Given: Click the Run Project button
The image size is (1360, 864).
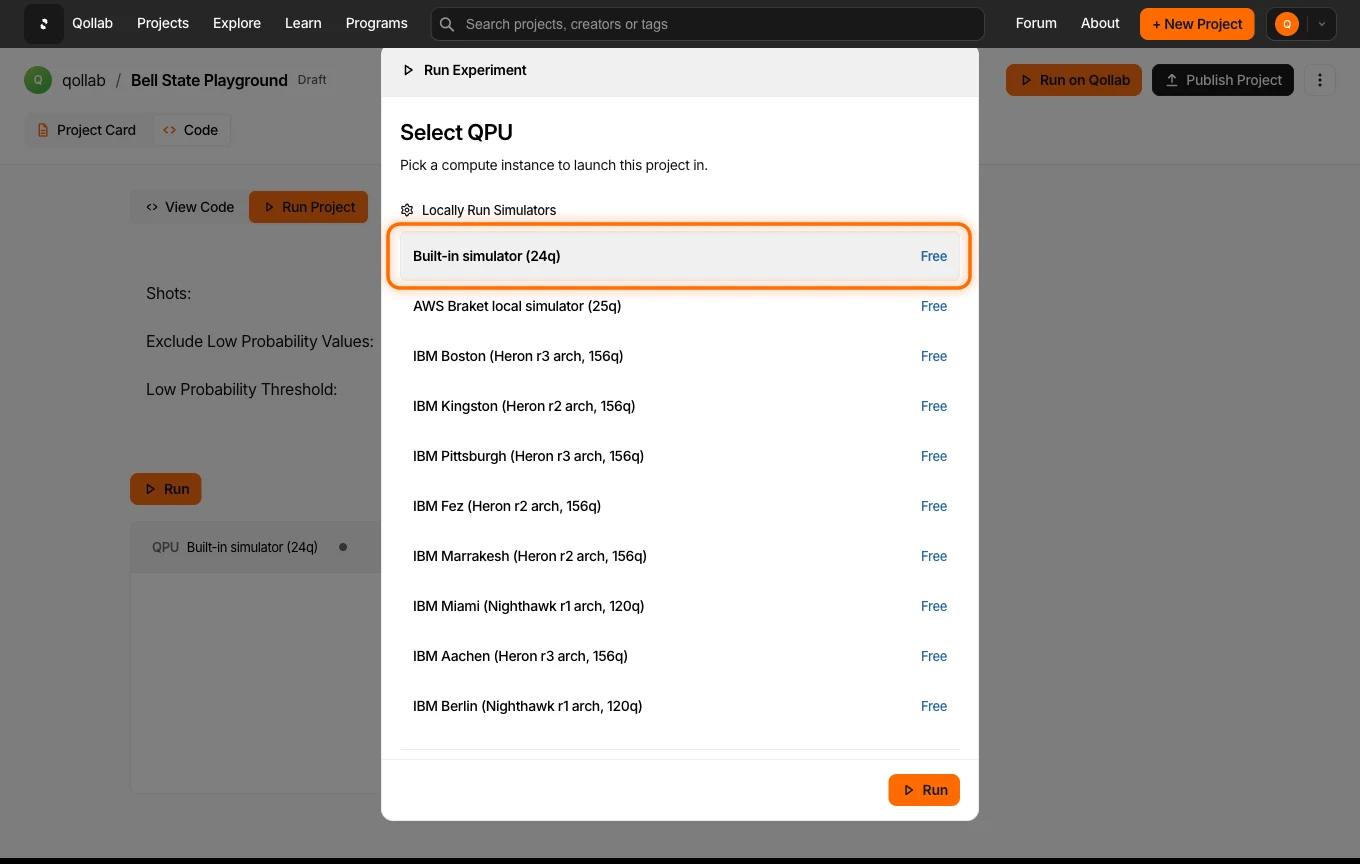Looking at the screenshot, I should 309,207.
